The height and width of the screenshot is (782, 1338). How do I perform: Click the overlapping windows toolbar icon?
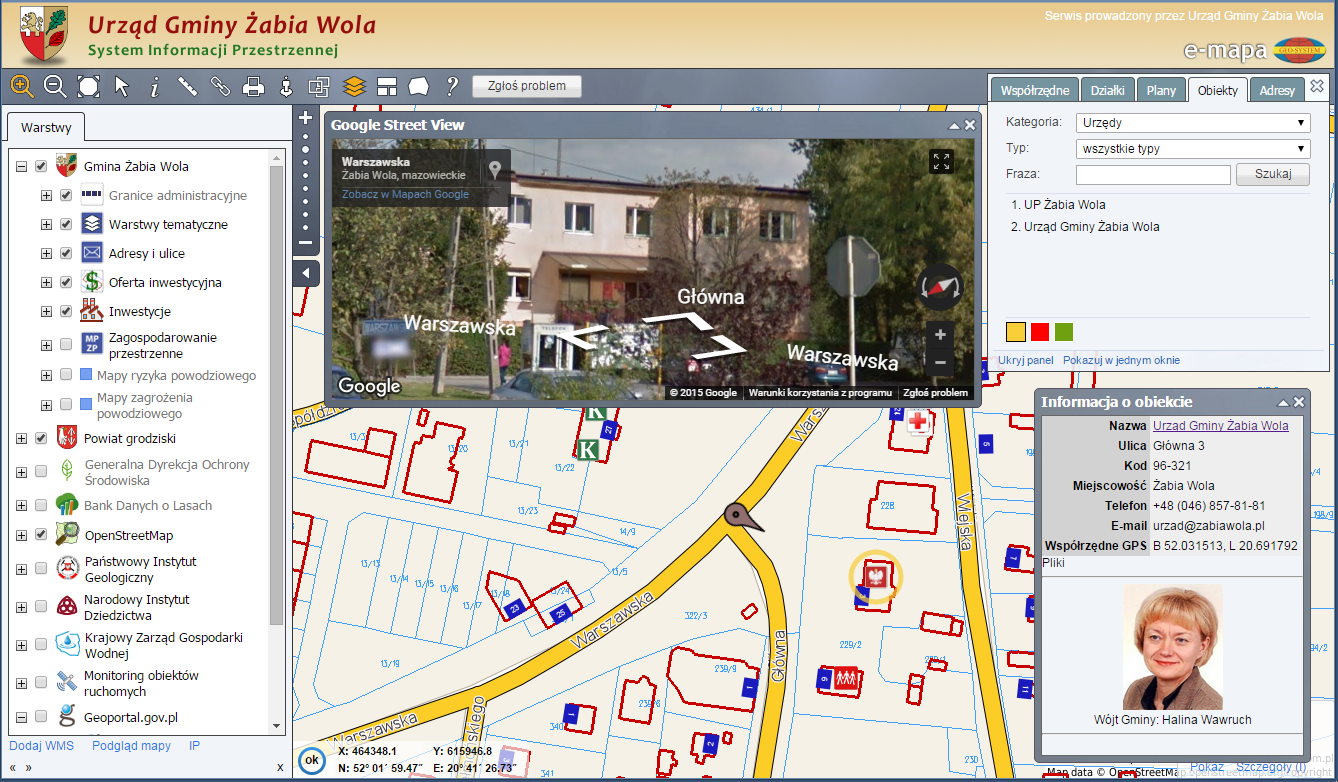[318, 86]
